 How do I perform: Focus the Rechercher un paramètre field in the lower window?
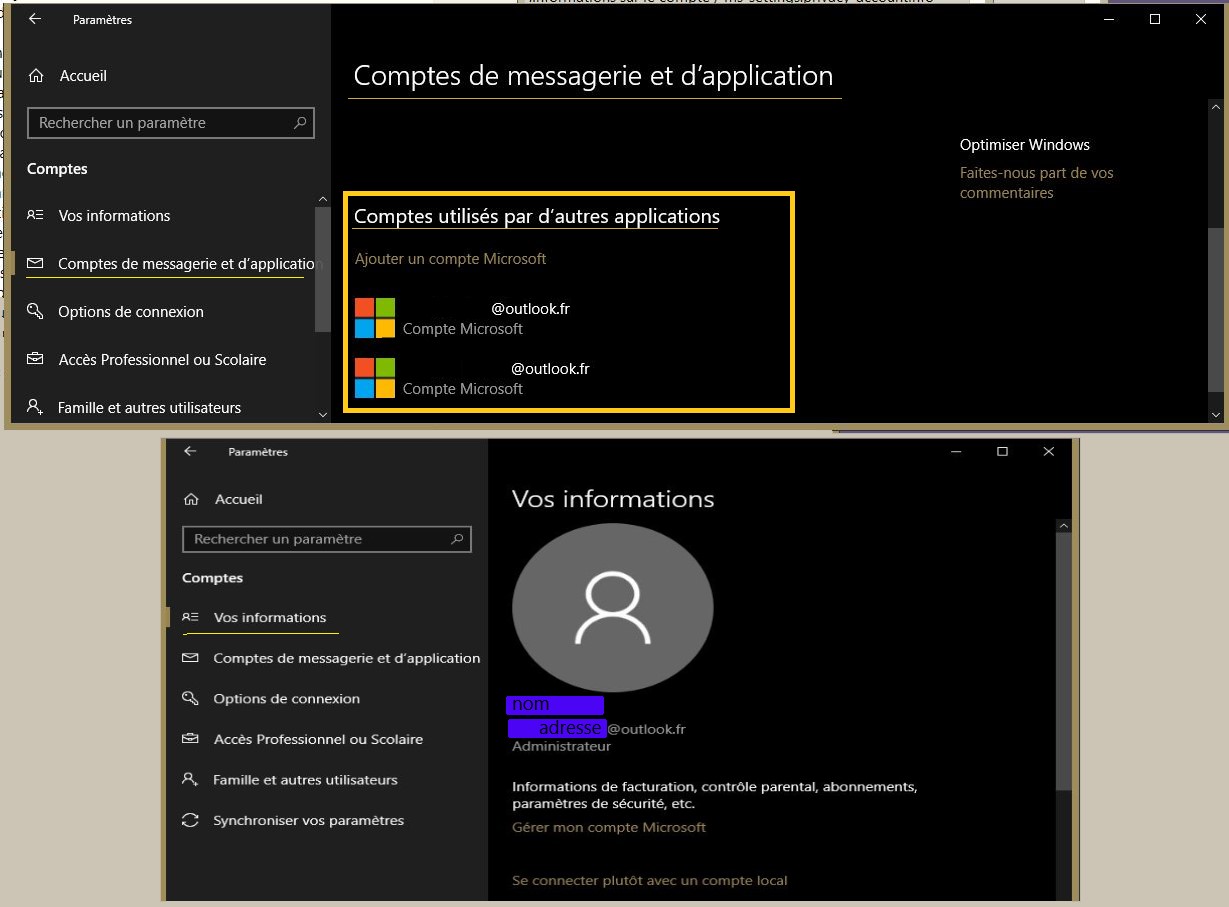(327, 539)
